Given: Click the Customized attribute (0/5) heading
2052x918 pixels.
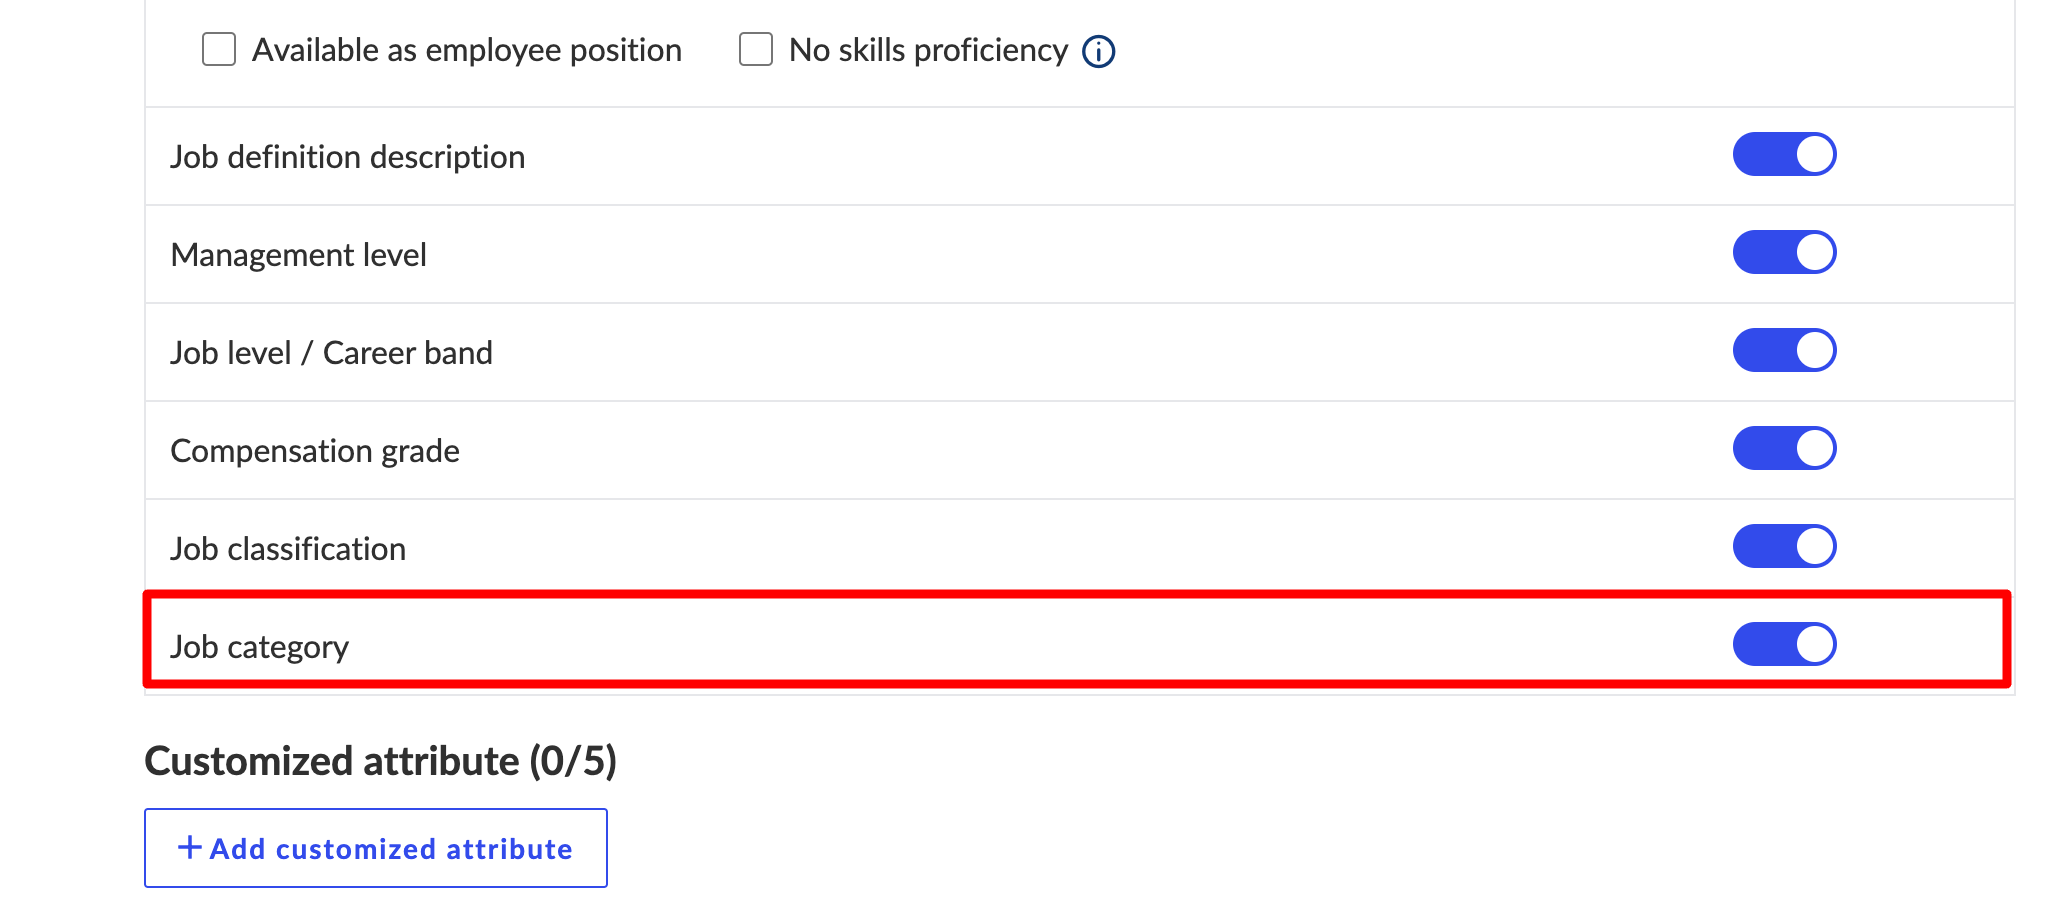Looking at the screenshot, I should [380, 761].
